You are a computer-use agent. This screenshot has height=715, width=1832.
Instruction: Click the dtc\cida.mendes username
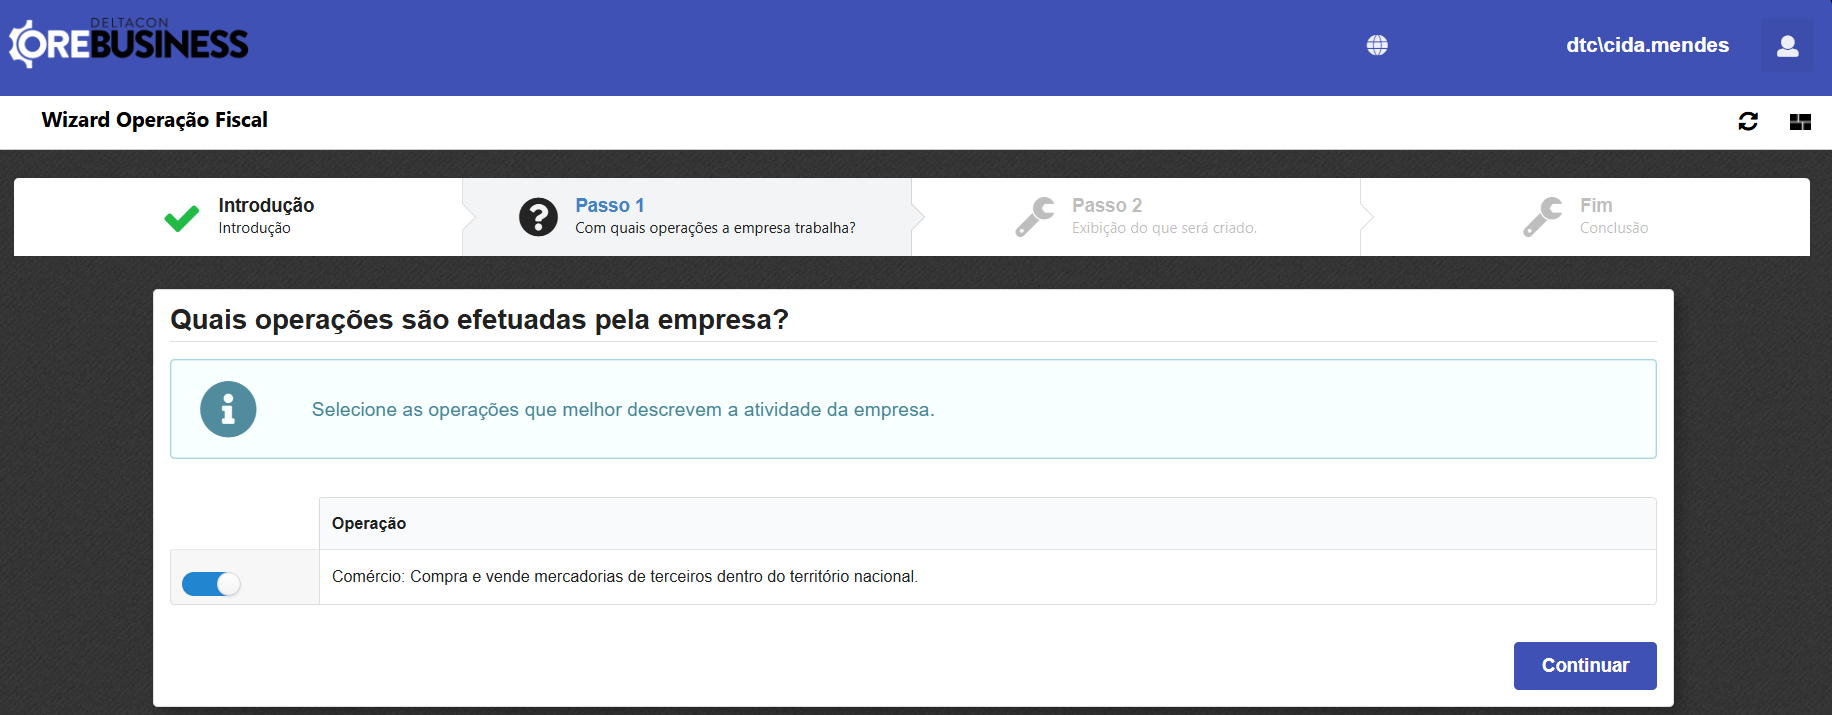coord(1647,45)
